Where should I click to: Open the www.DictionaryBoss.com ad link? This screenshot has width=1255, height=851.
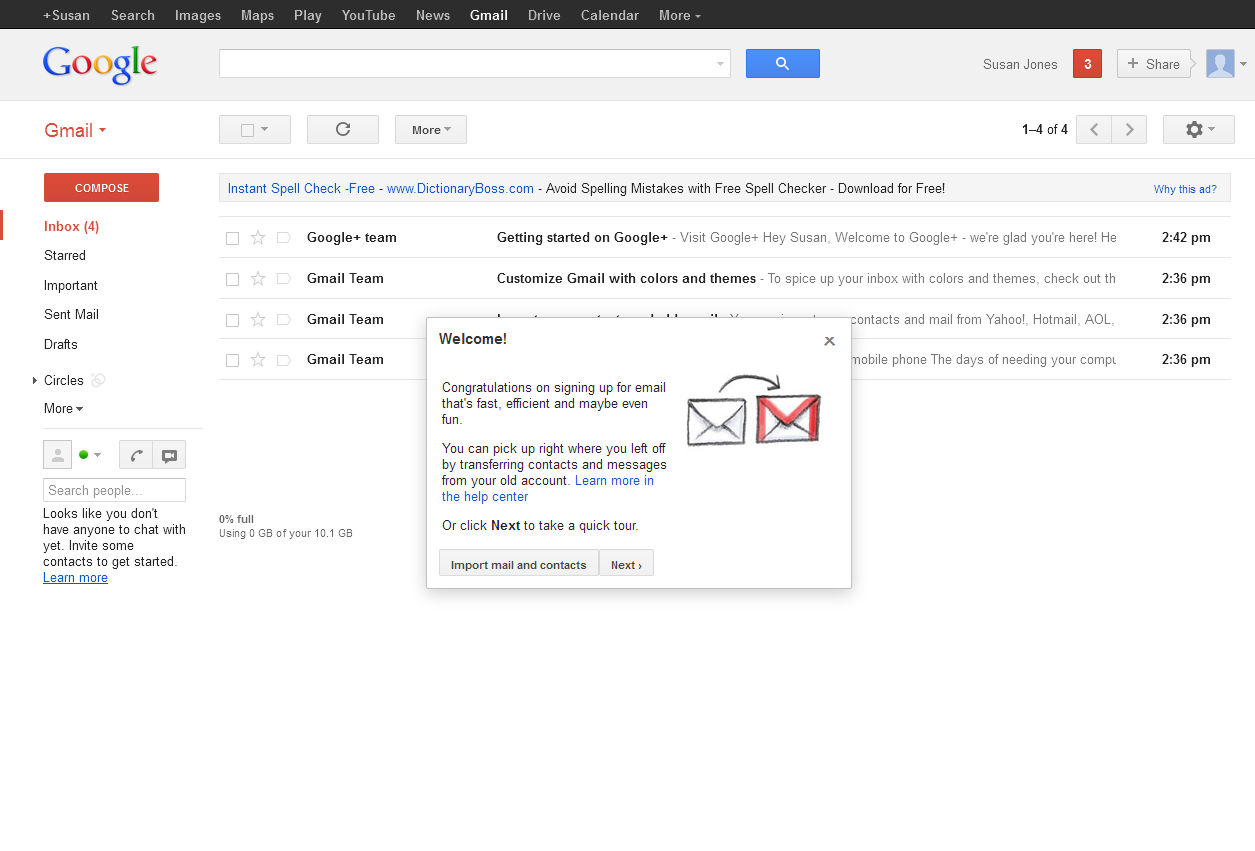click(460, 188)
